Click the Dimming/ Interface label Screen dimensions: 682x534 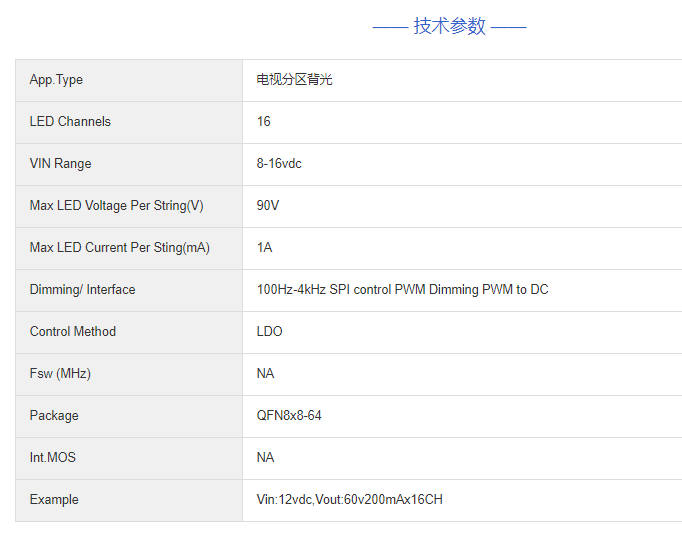click(x=82, y=290)
